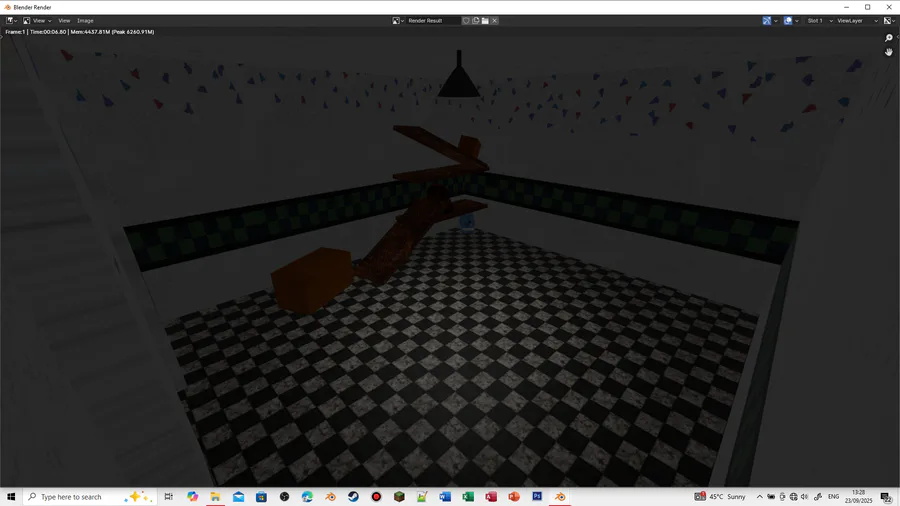Open Microsoft Word from taskbar

pyautogui.click(x=445, y=497)
